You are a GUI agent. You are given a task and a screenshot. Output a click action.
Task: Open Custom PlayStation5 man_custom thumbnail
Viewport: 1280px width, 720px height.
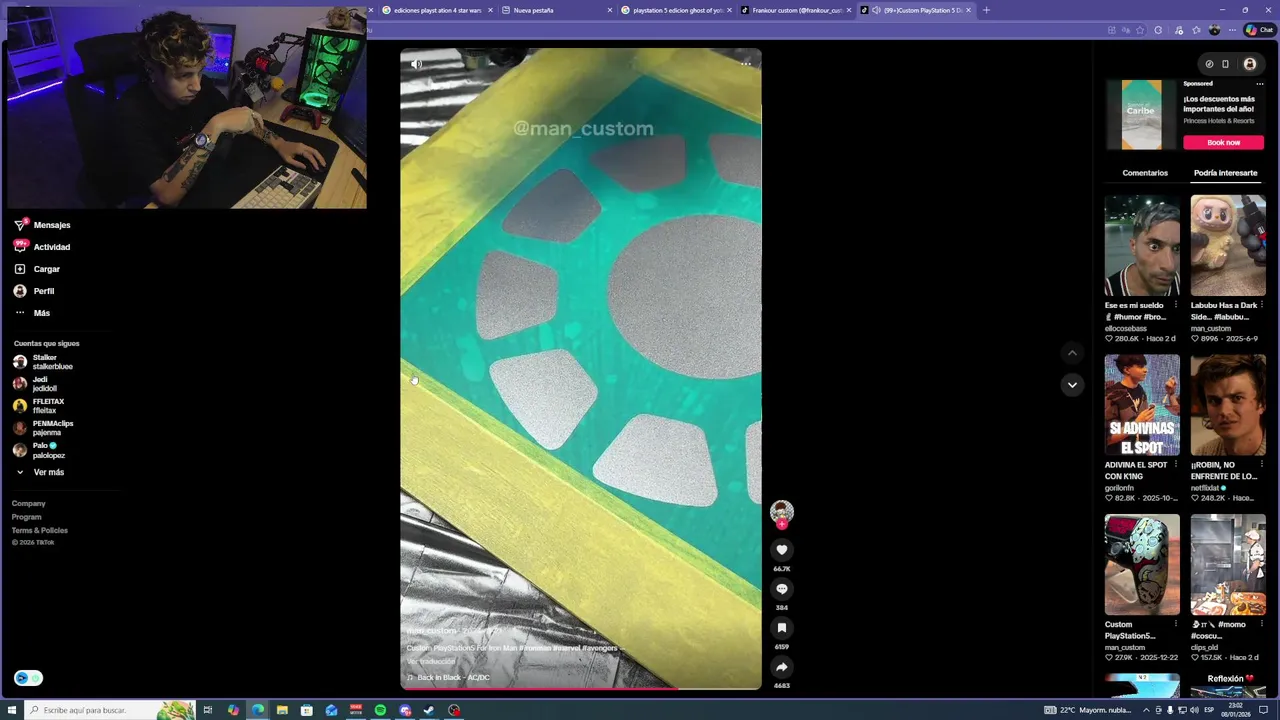point(1142,565)
